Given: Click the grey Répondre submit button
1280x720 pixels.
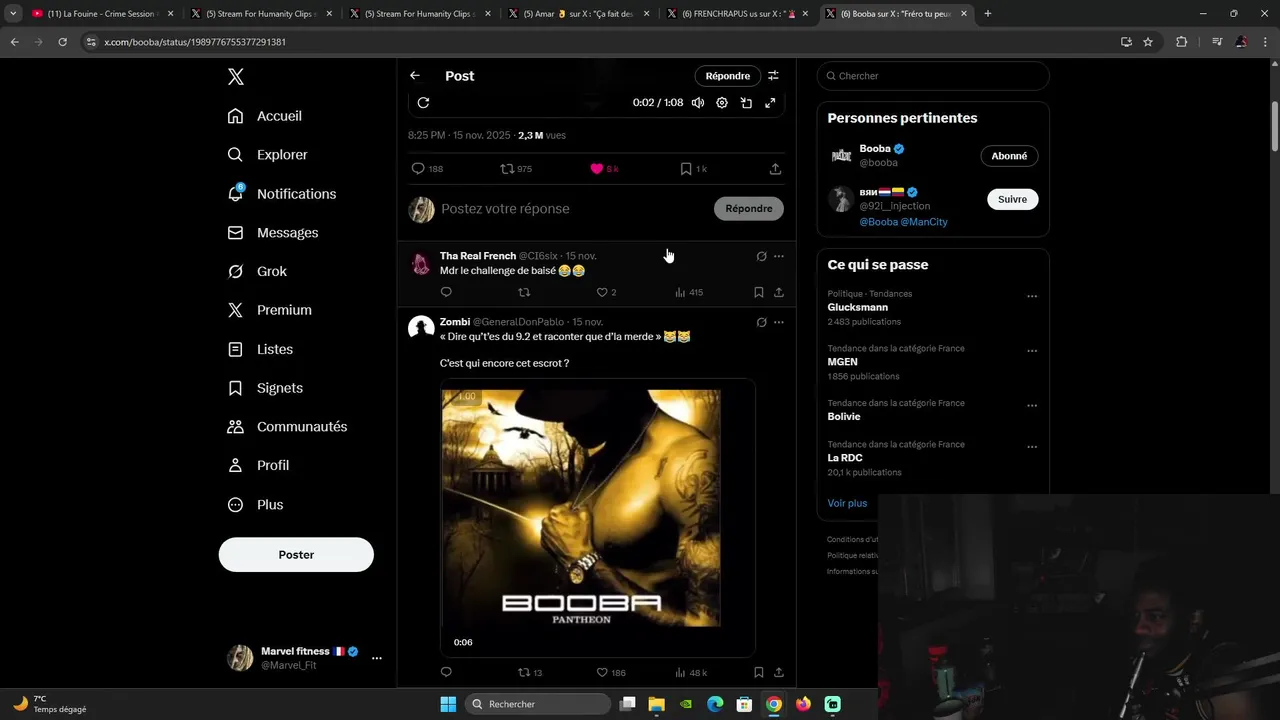Looking at the screenshot, I should click(749, 208).
